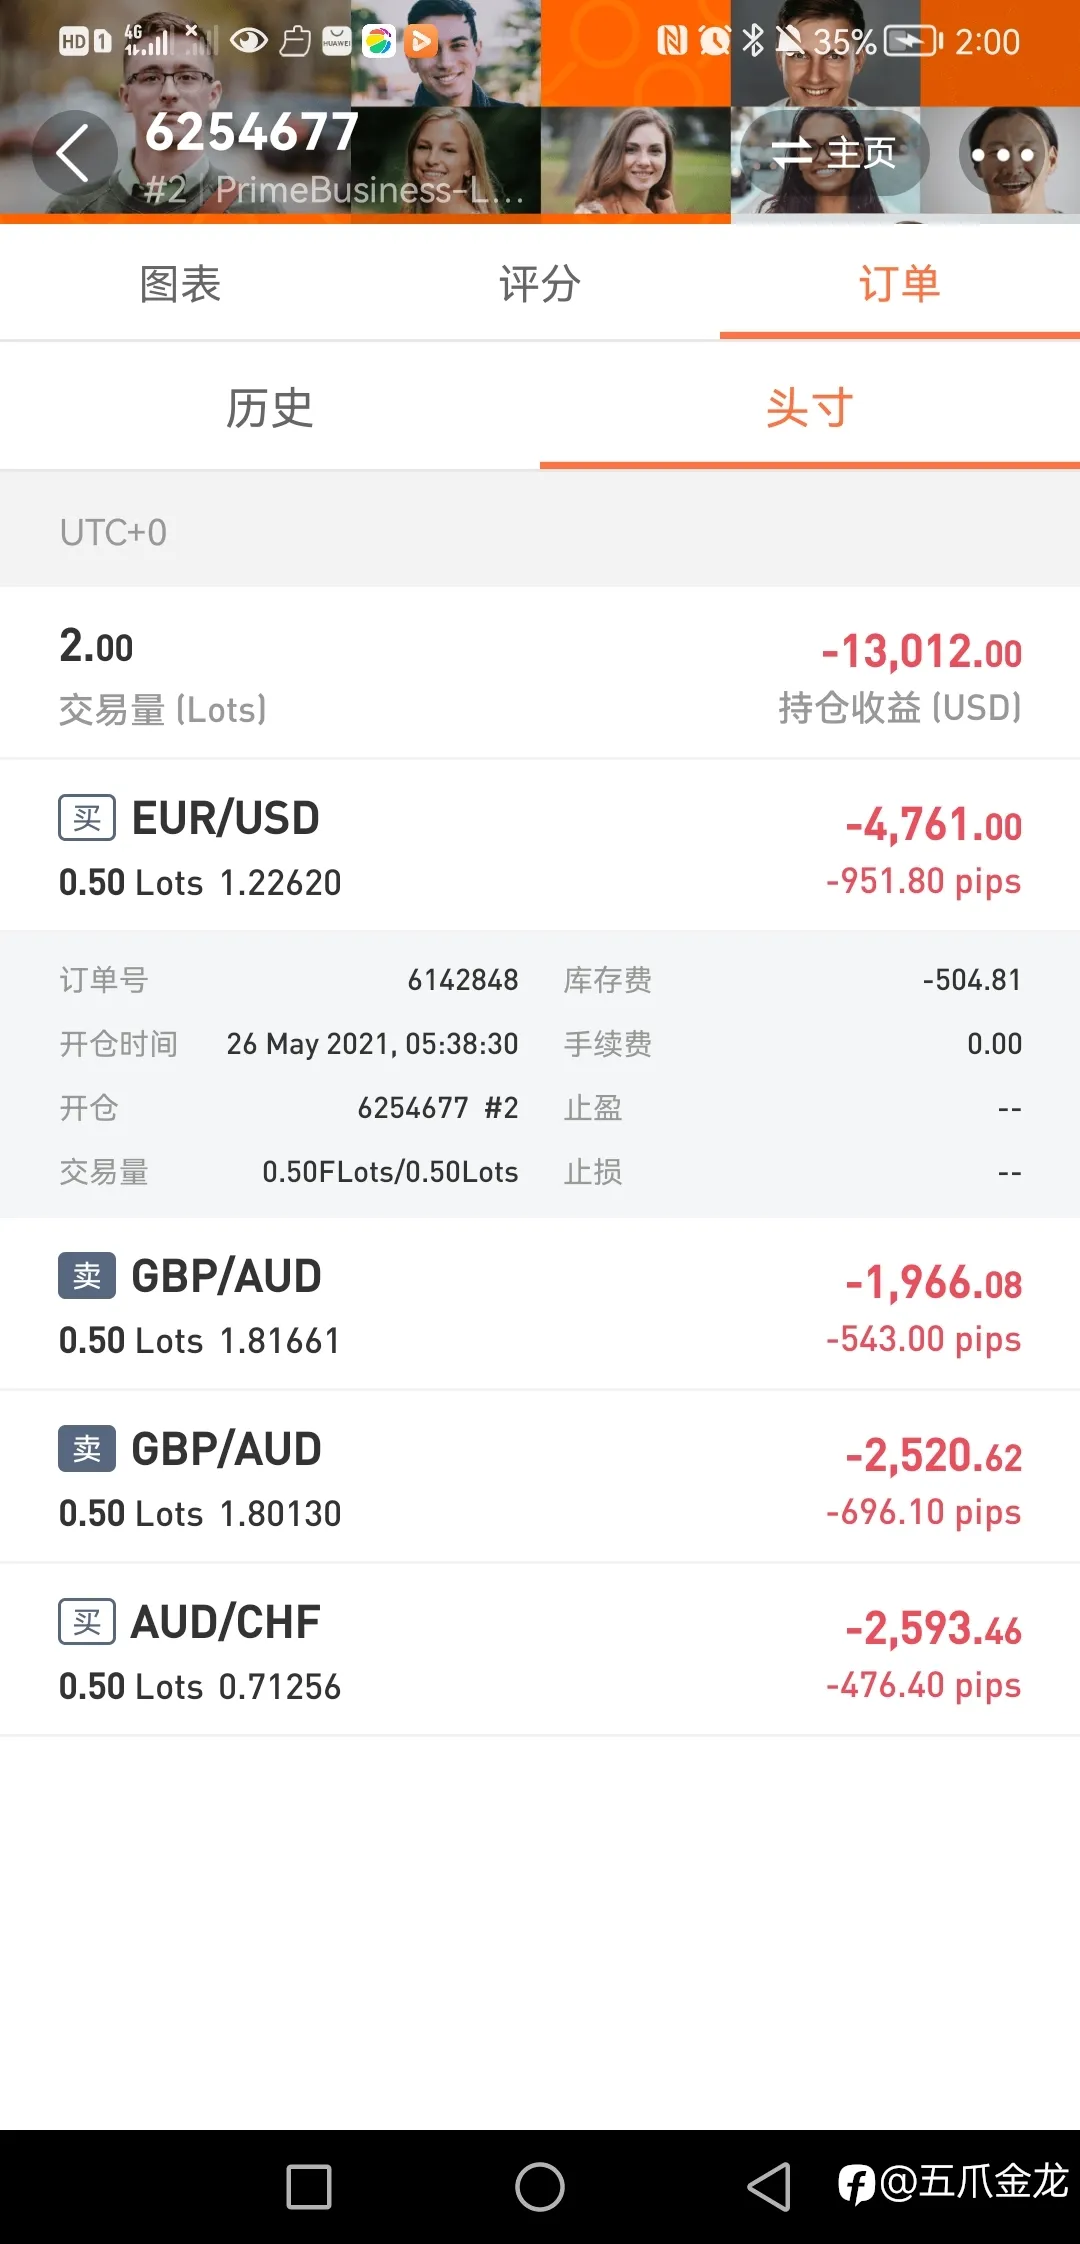This screenshot has height=2244, width=1080.
Task: Tap the back arrow in header
Action: [74, 154]
